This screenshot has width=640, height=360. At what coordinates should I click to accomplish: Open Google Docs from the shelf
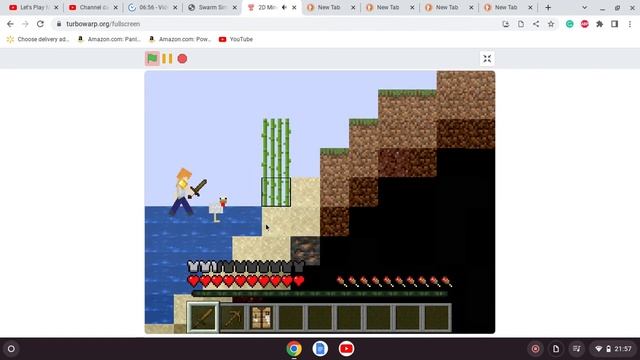[x=320, y=349]
